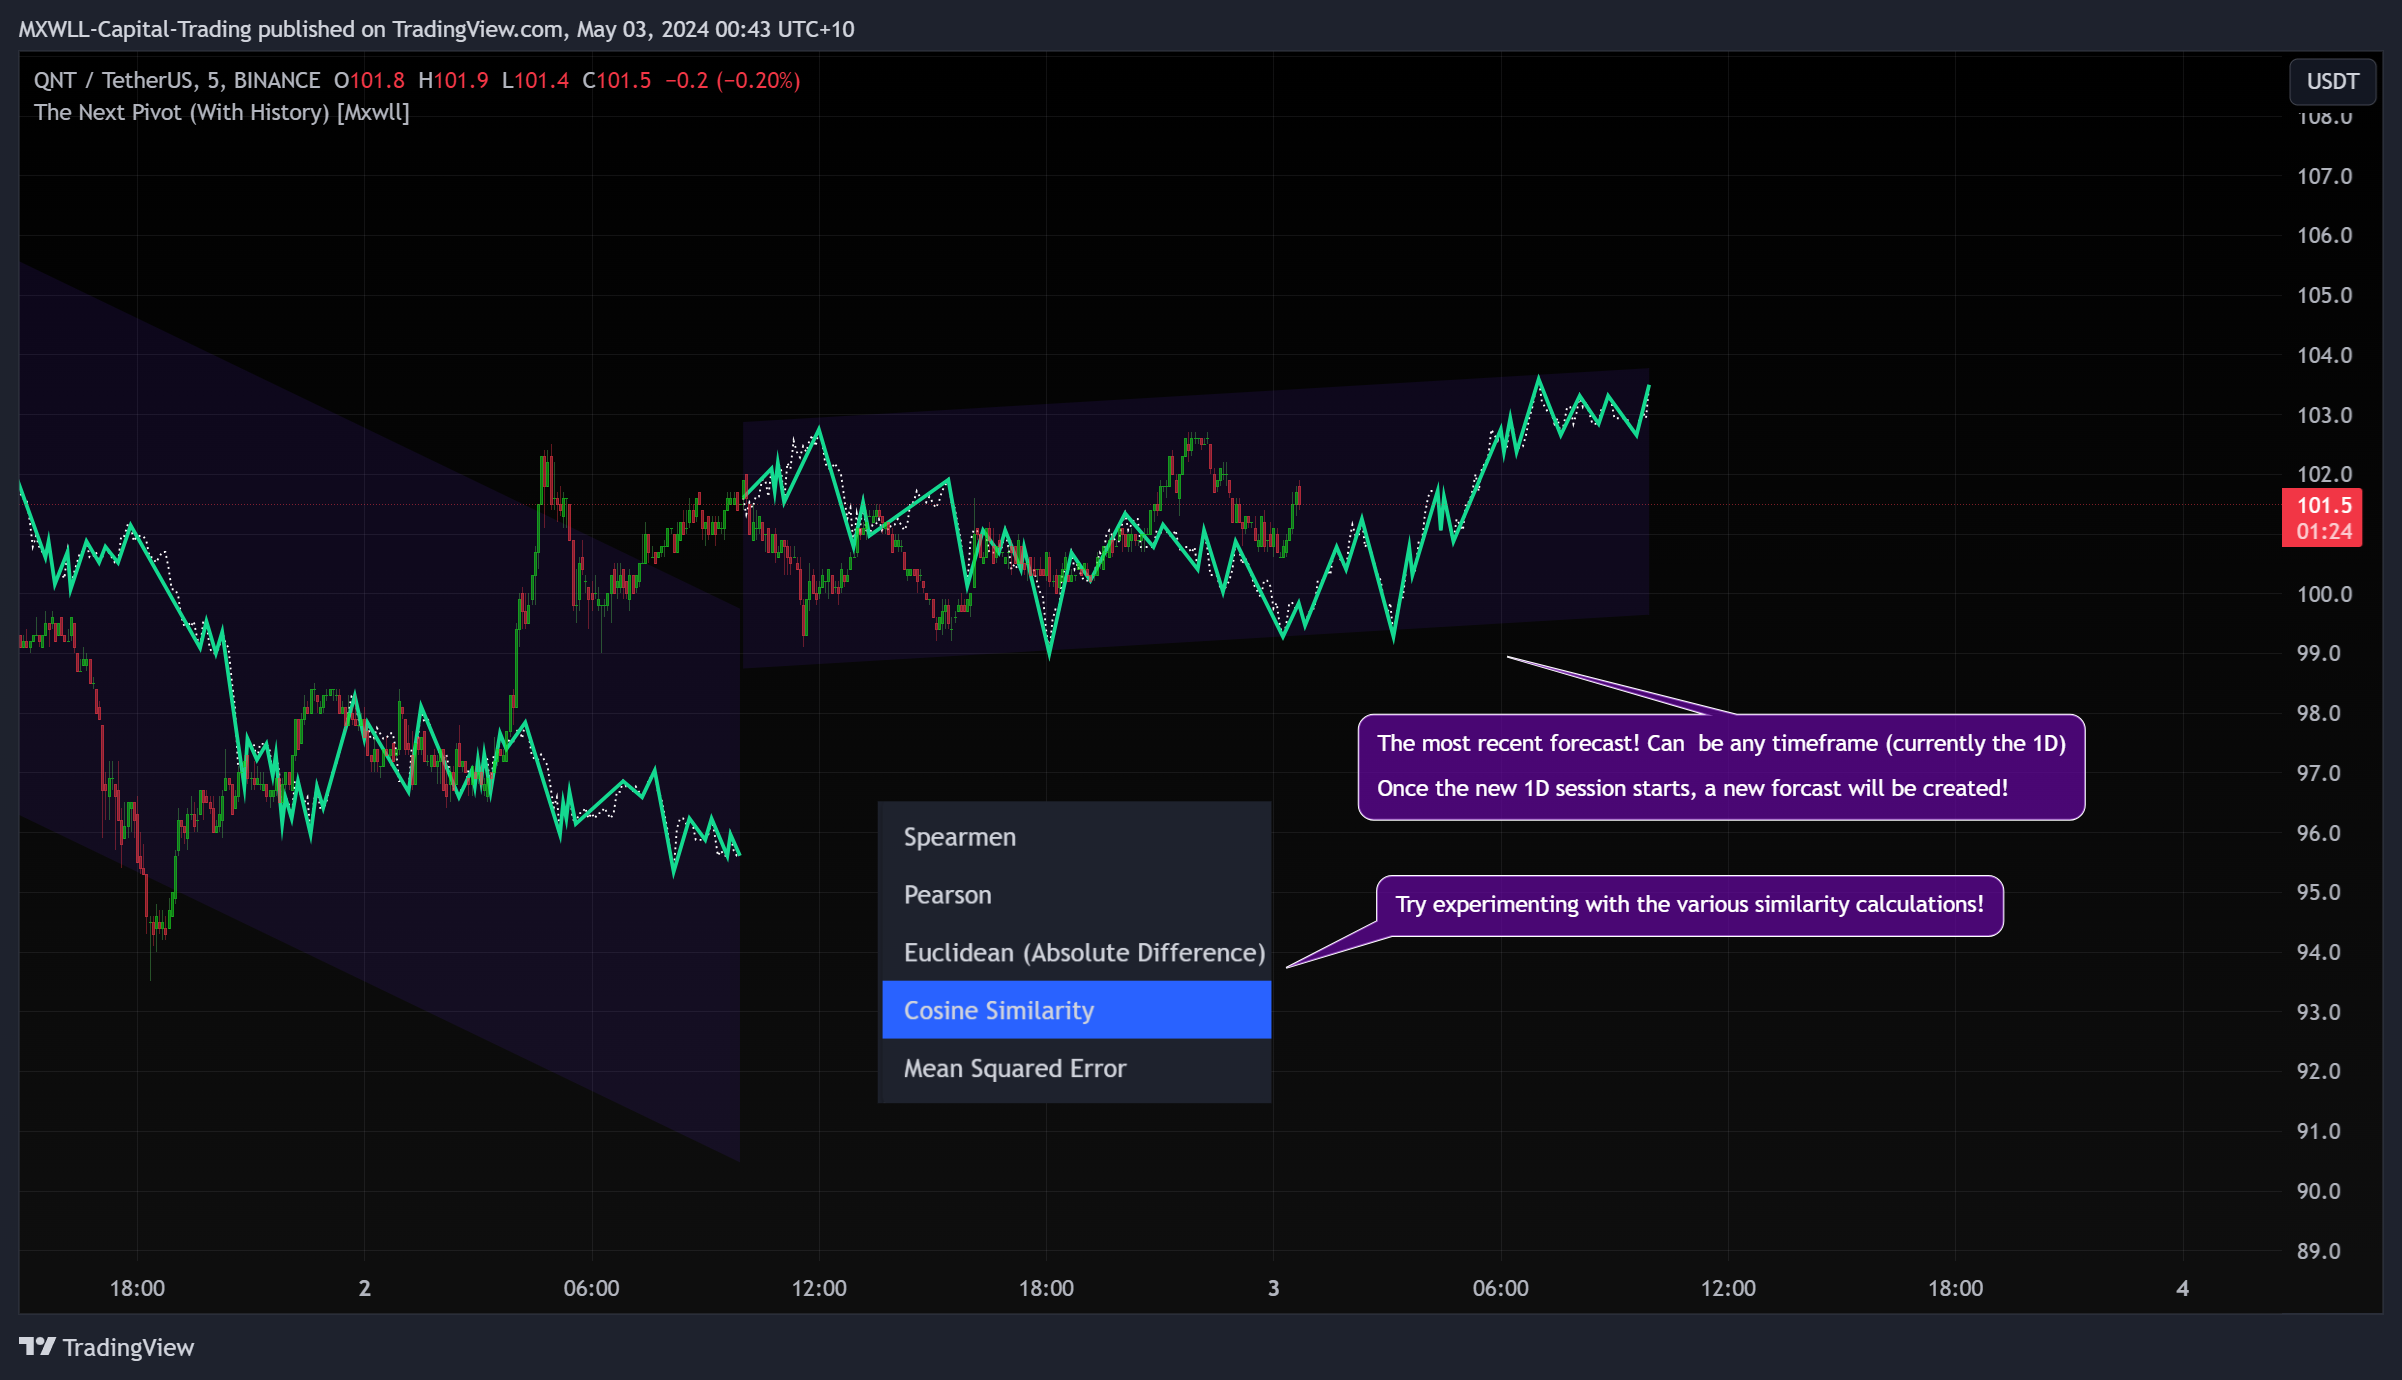The height and width of the screenshot is (1380, 2402).
Task: Click the -0.2 (-0.20%) change value
Action: click(733, 81)
